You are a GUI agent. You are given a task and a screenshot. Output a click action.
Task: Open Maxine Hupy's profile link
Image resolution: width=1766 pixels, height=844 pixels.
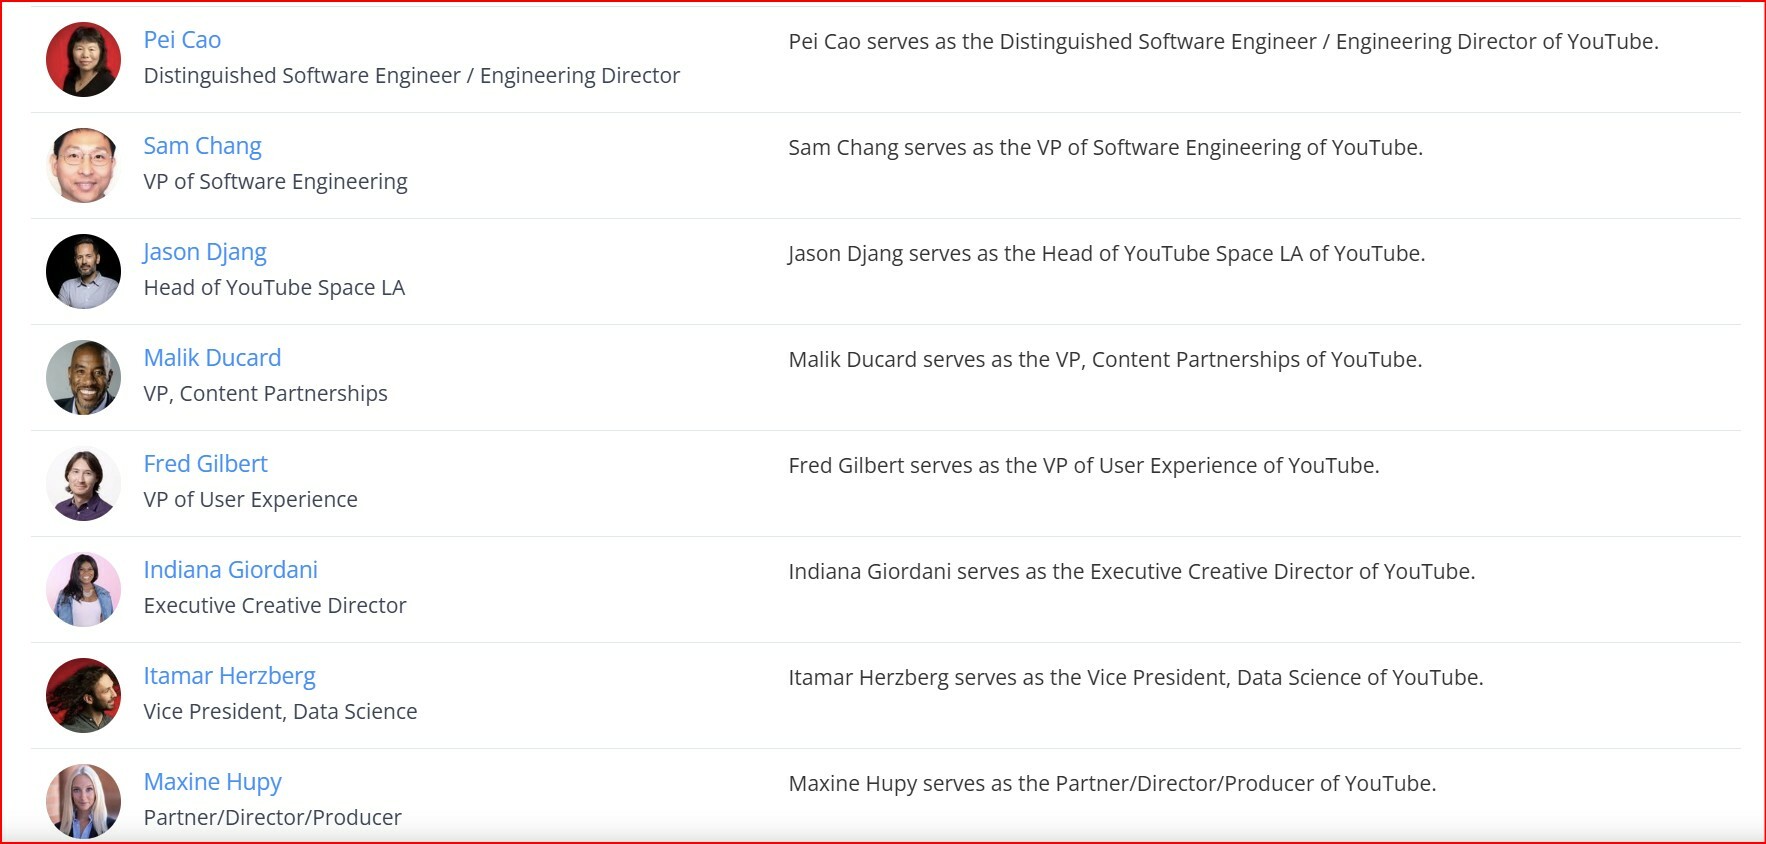[x=213, y=782]
